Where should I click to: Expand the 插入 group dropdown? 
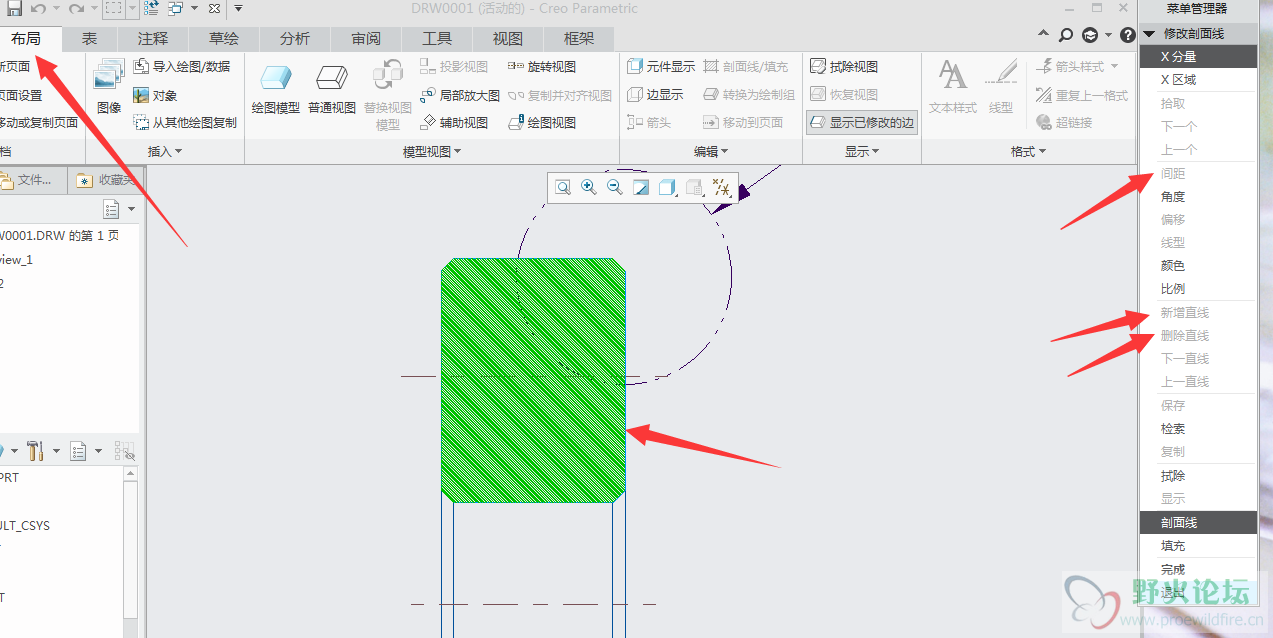click(x=165, y=151)
